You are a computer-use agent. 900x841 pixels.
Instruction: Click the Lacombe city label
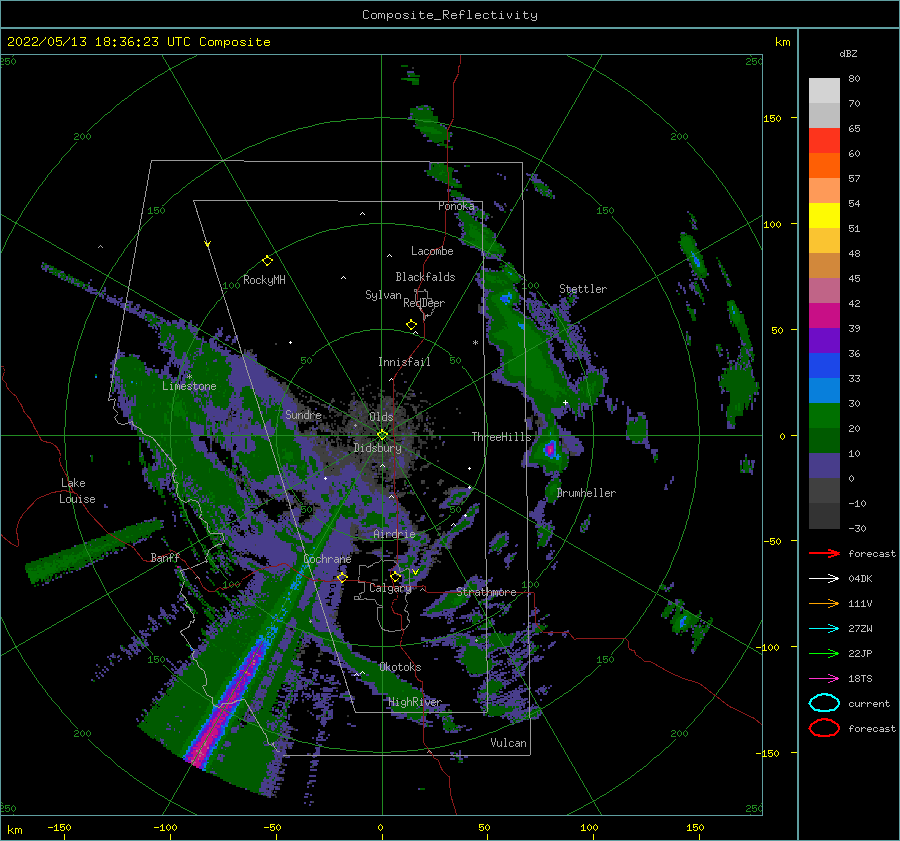click(432, 251)
